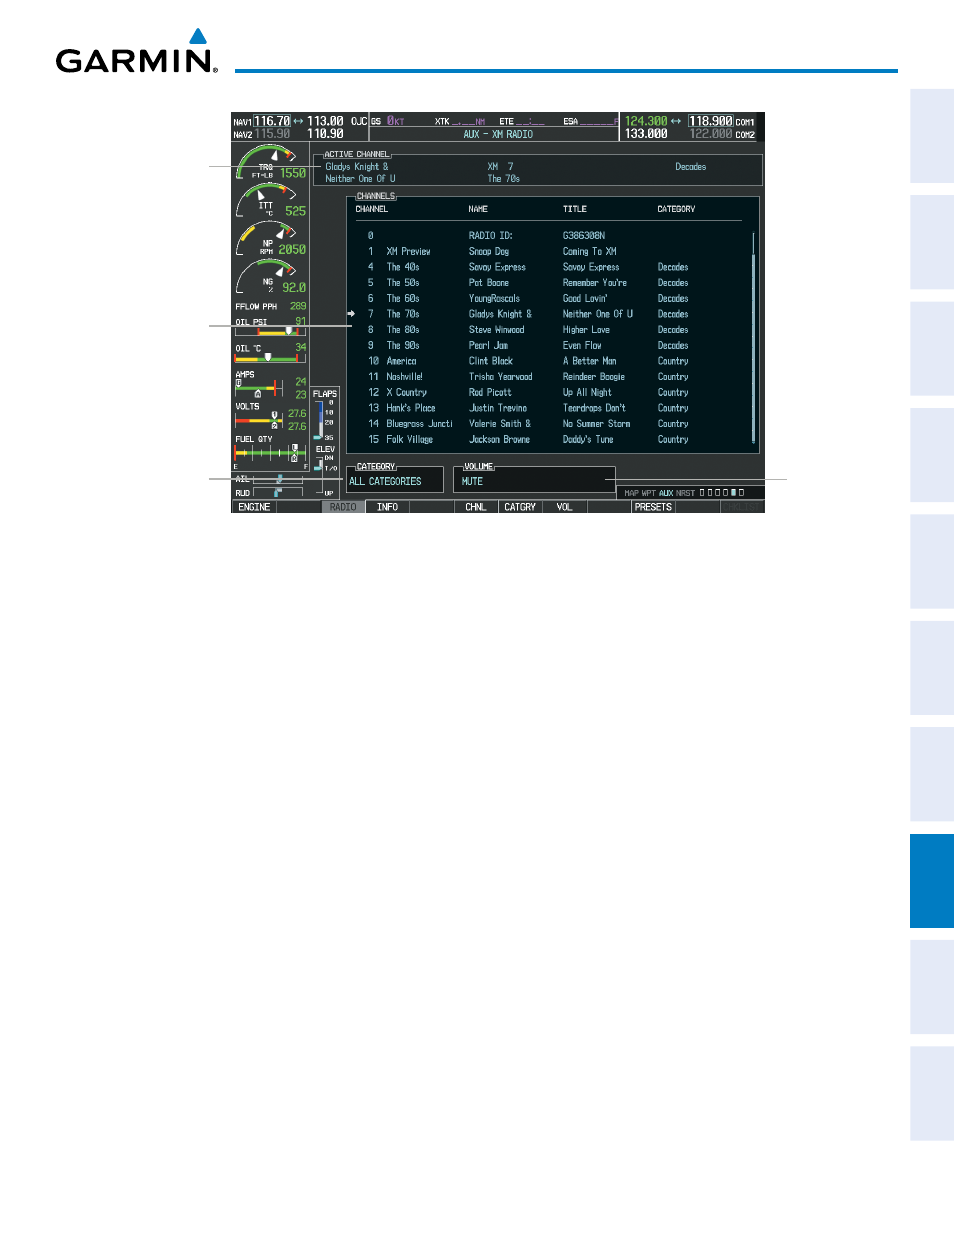
Task: Click the NAME column header
Action: coord(478,209)
